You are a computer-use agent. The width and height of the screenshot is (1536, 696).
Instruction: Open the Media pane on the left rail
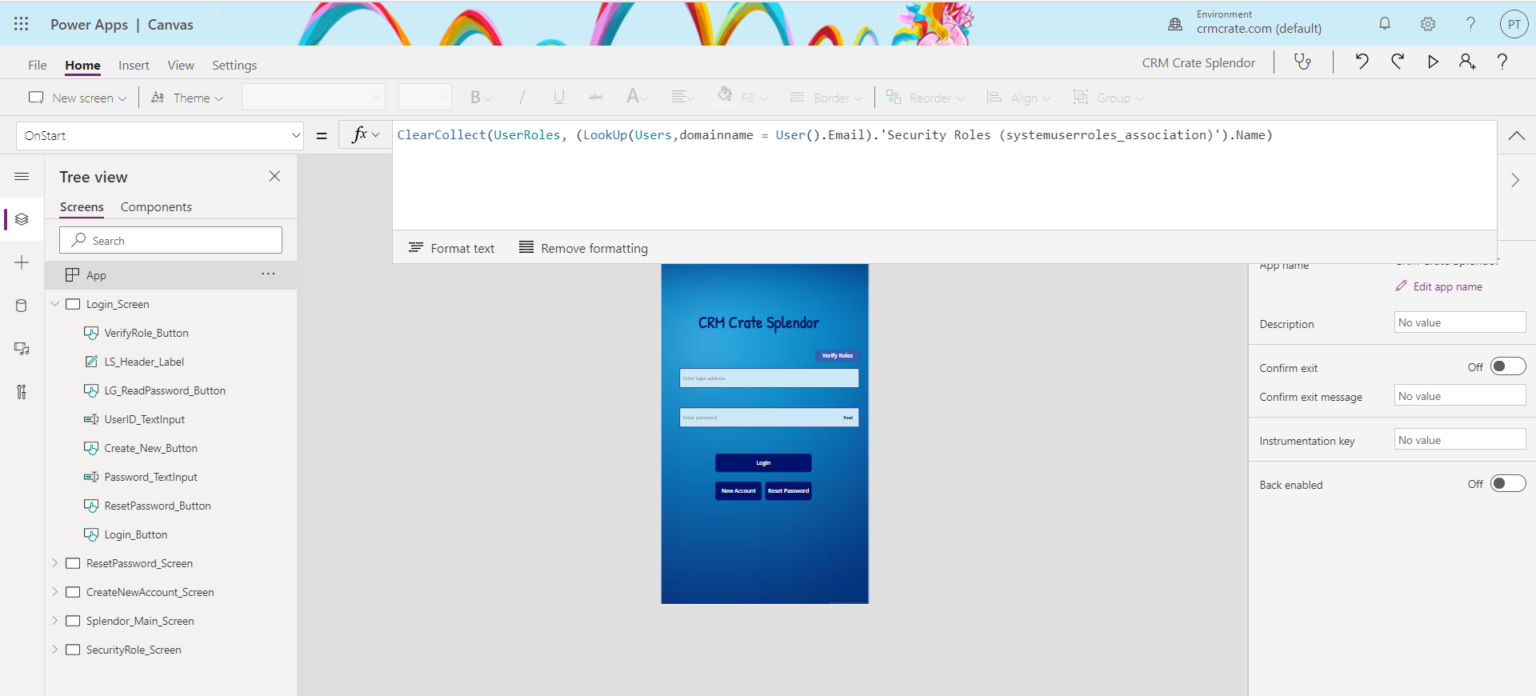tap(22, 348)
